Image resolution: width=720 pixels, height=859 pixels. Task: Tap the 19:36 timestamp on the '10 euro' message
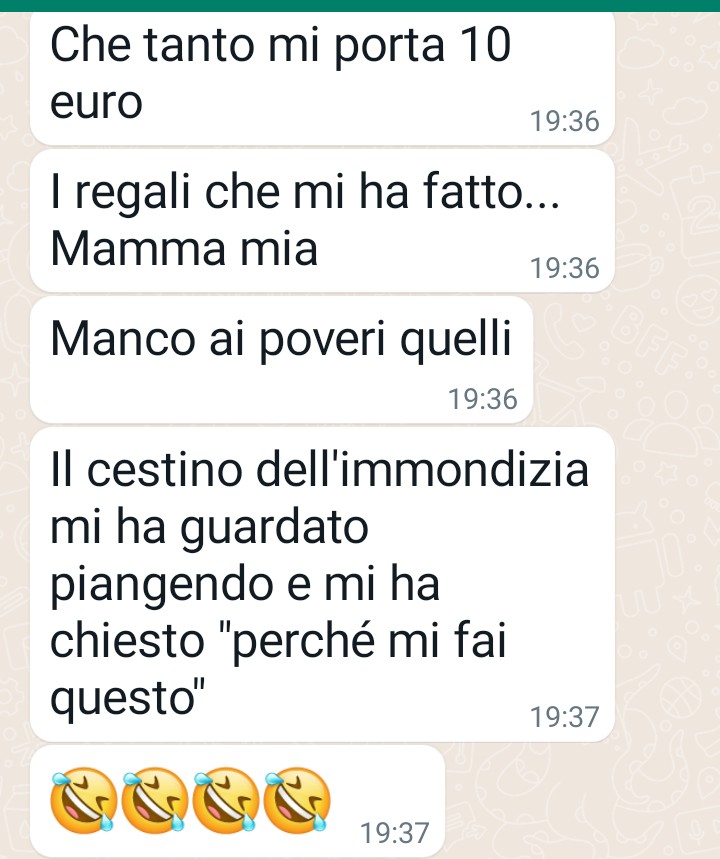click(x=564, y=121)
